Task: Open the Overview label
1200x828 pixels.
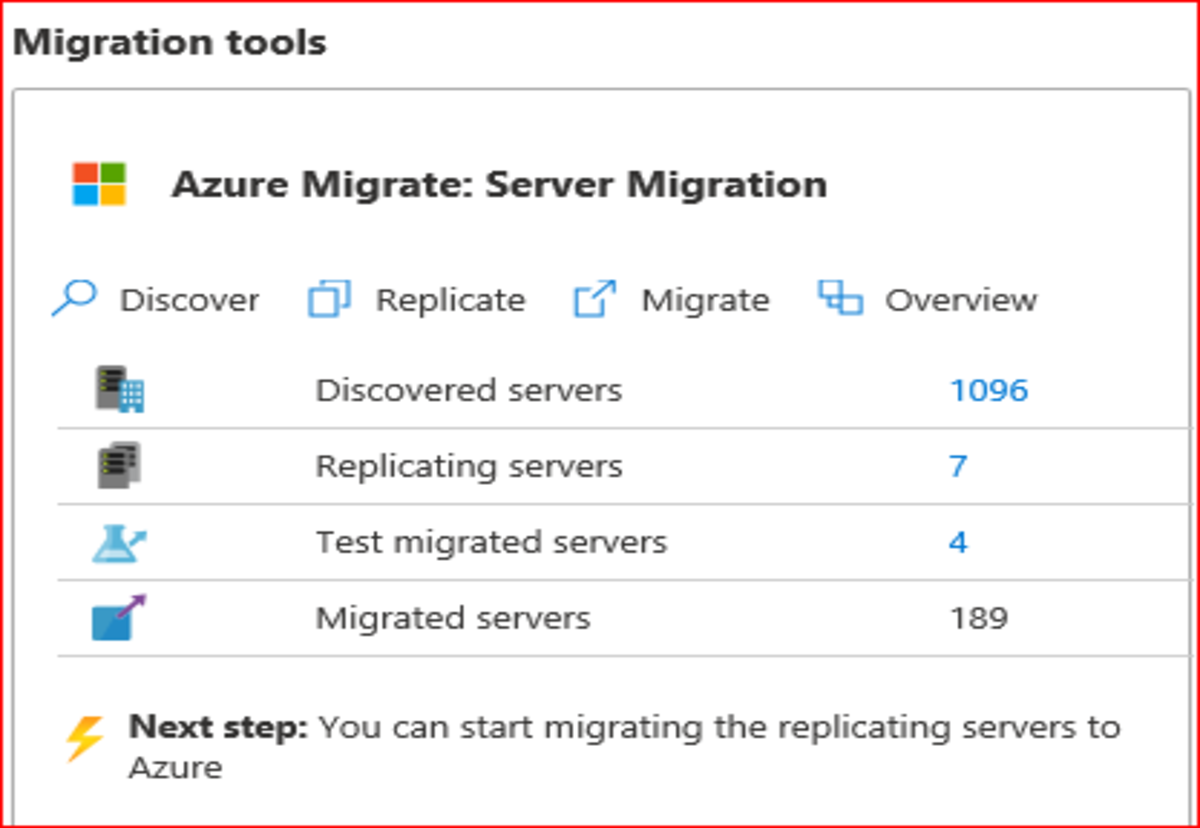Action: click(x=961, y=300)
